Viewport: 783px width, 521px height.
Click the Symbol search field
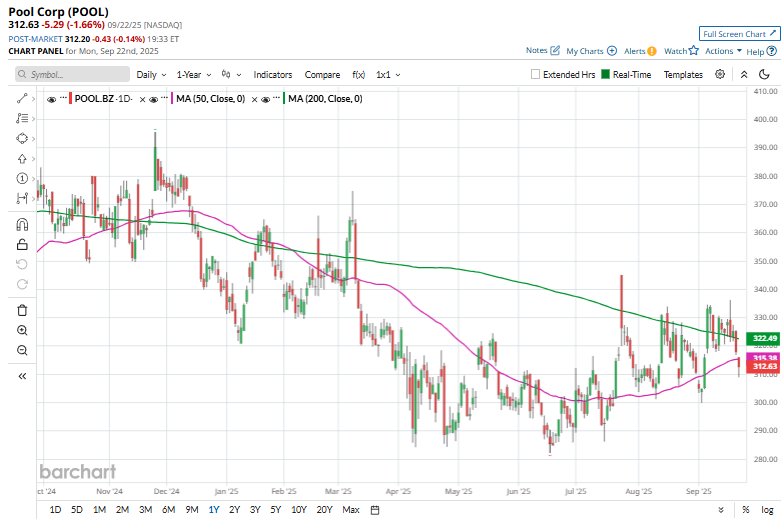[x=72, y=74]
